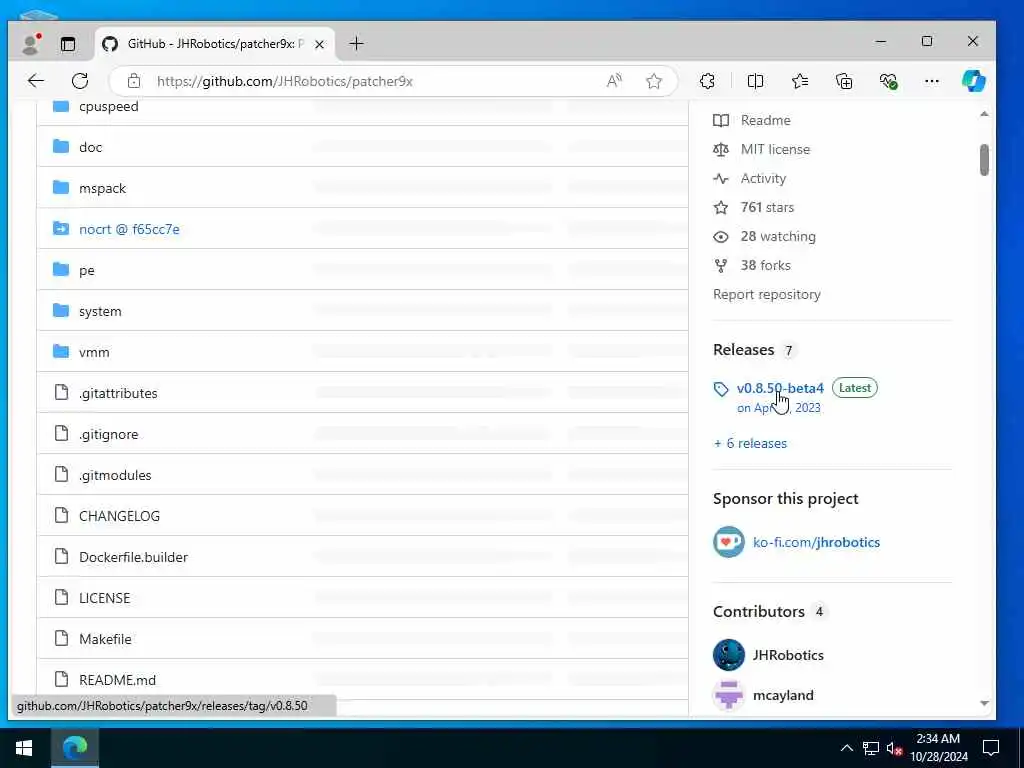Open JHRobotics contributor profile
Screen dimensions: 1024x768
point(788,656)
